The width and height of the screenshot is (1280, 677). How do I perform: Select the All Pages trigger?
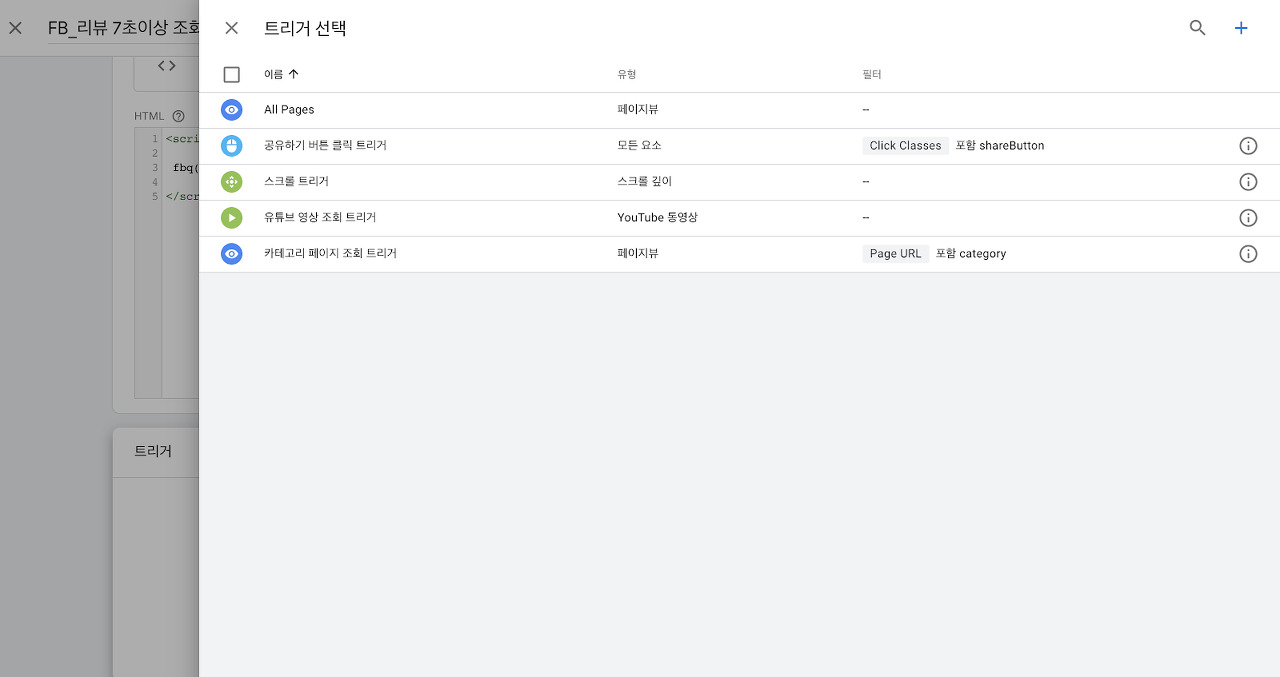click(289, 110)
